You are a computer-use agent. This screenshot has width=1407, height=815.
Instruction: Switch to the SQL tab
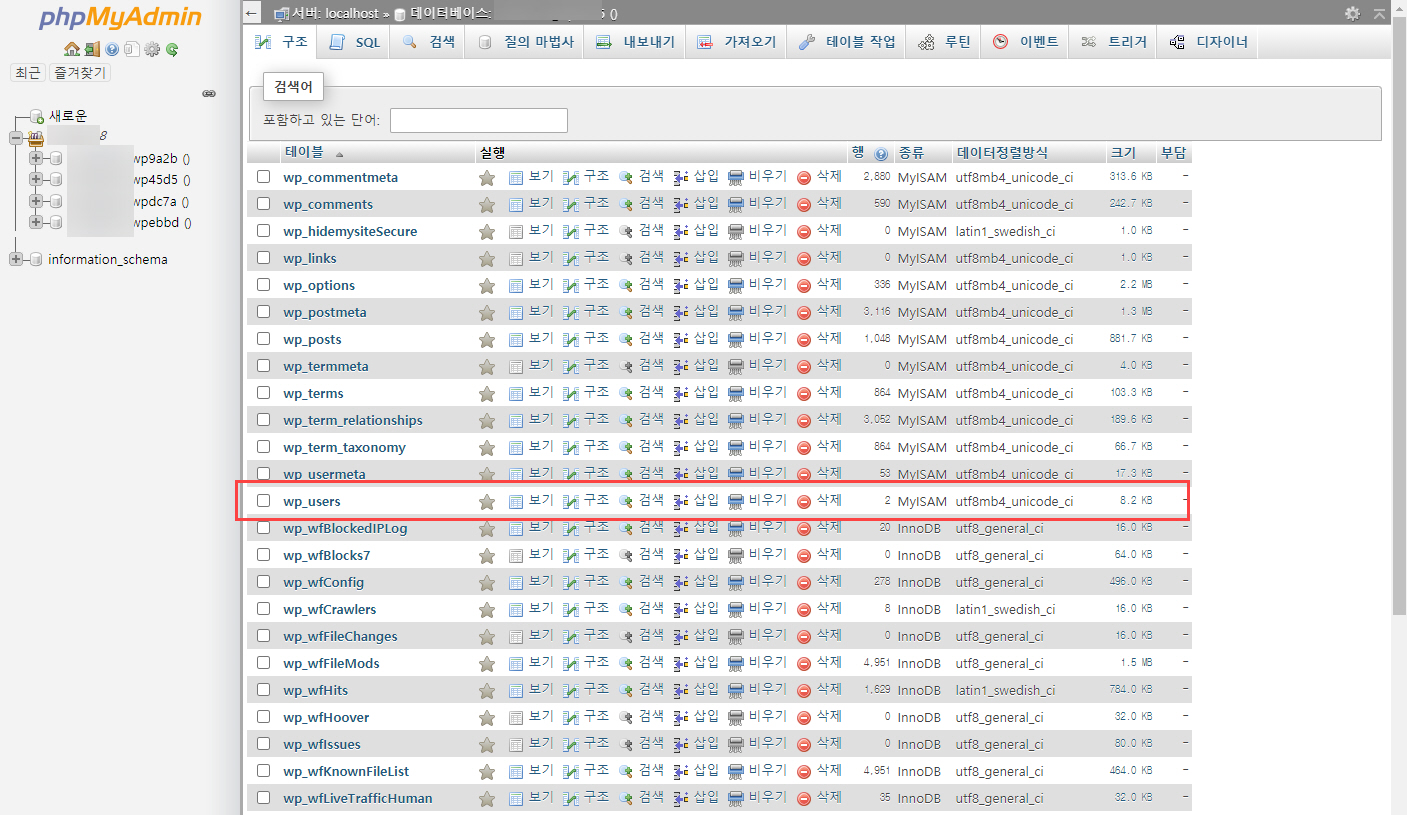[355, 42]
